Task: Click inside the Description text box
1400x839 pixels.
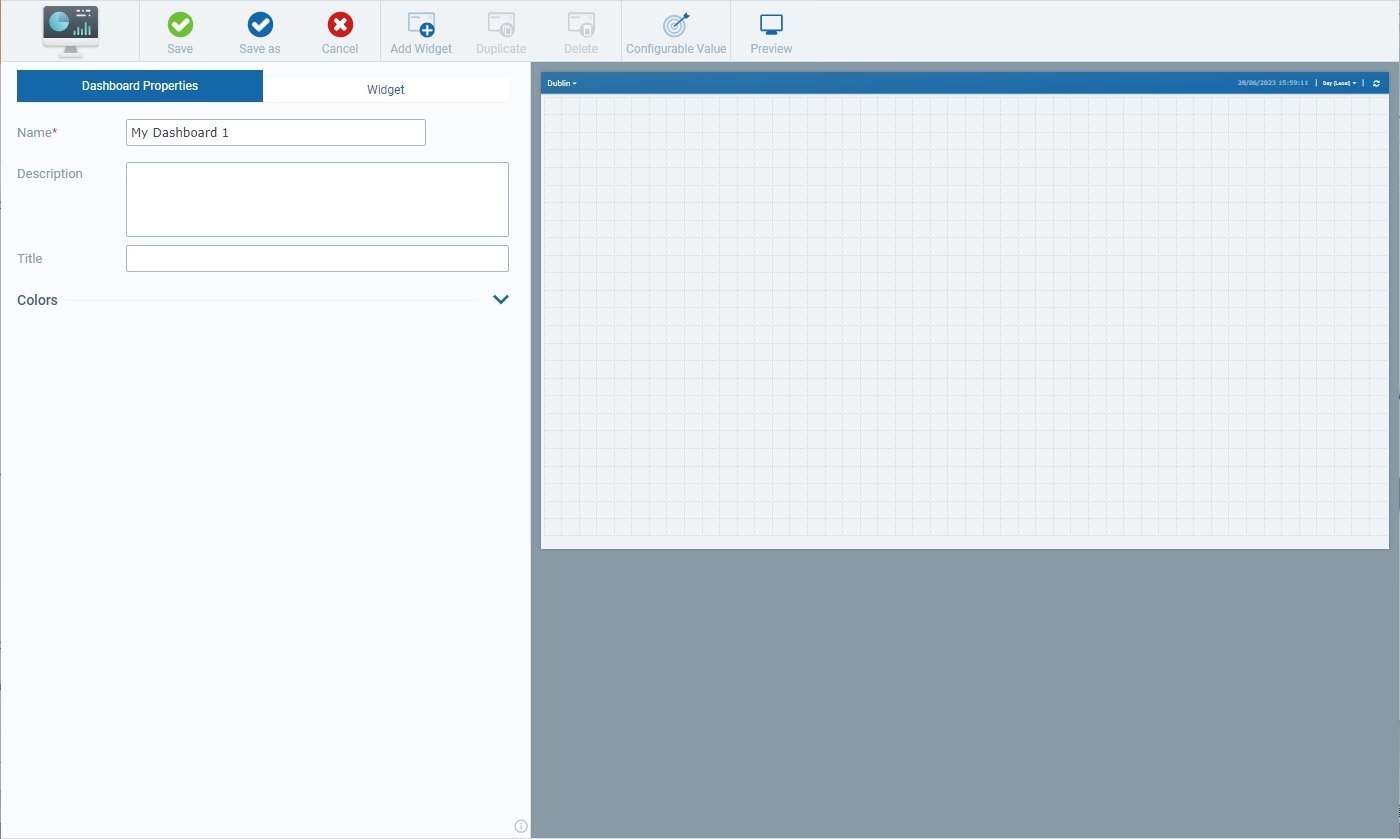Action: click(x=317, y=198)
